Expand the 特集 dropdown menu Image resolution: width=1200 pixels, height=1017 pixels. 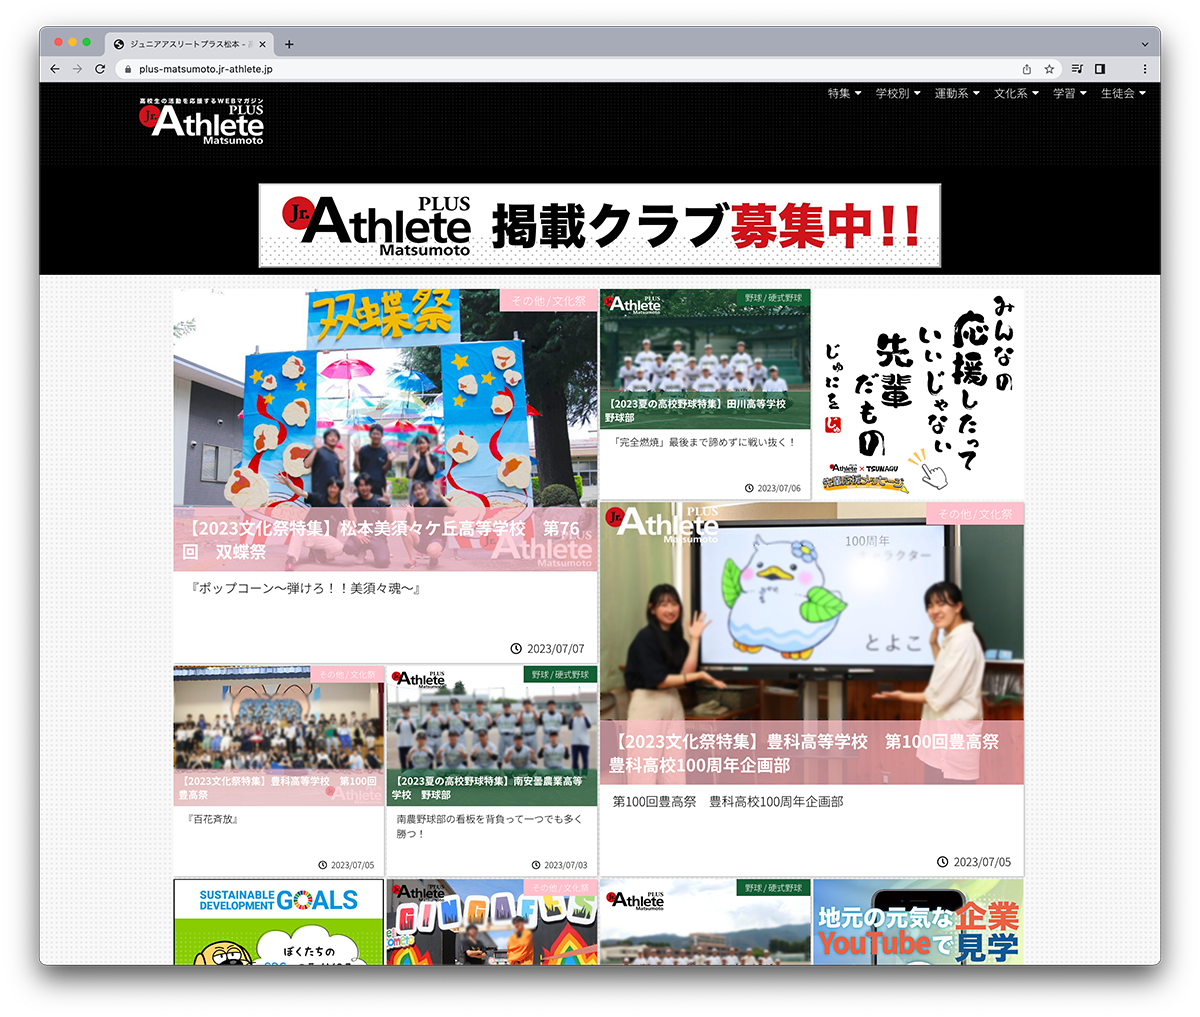point(844,93)
